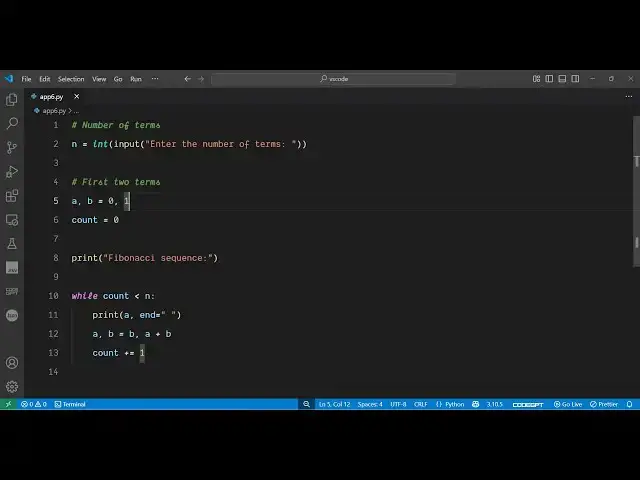
Task: Click the VS Code logo in the title bar
Action: click(9, 78)
